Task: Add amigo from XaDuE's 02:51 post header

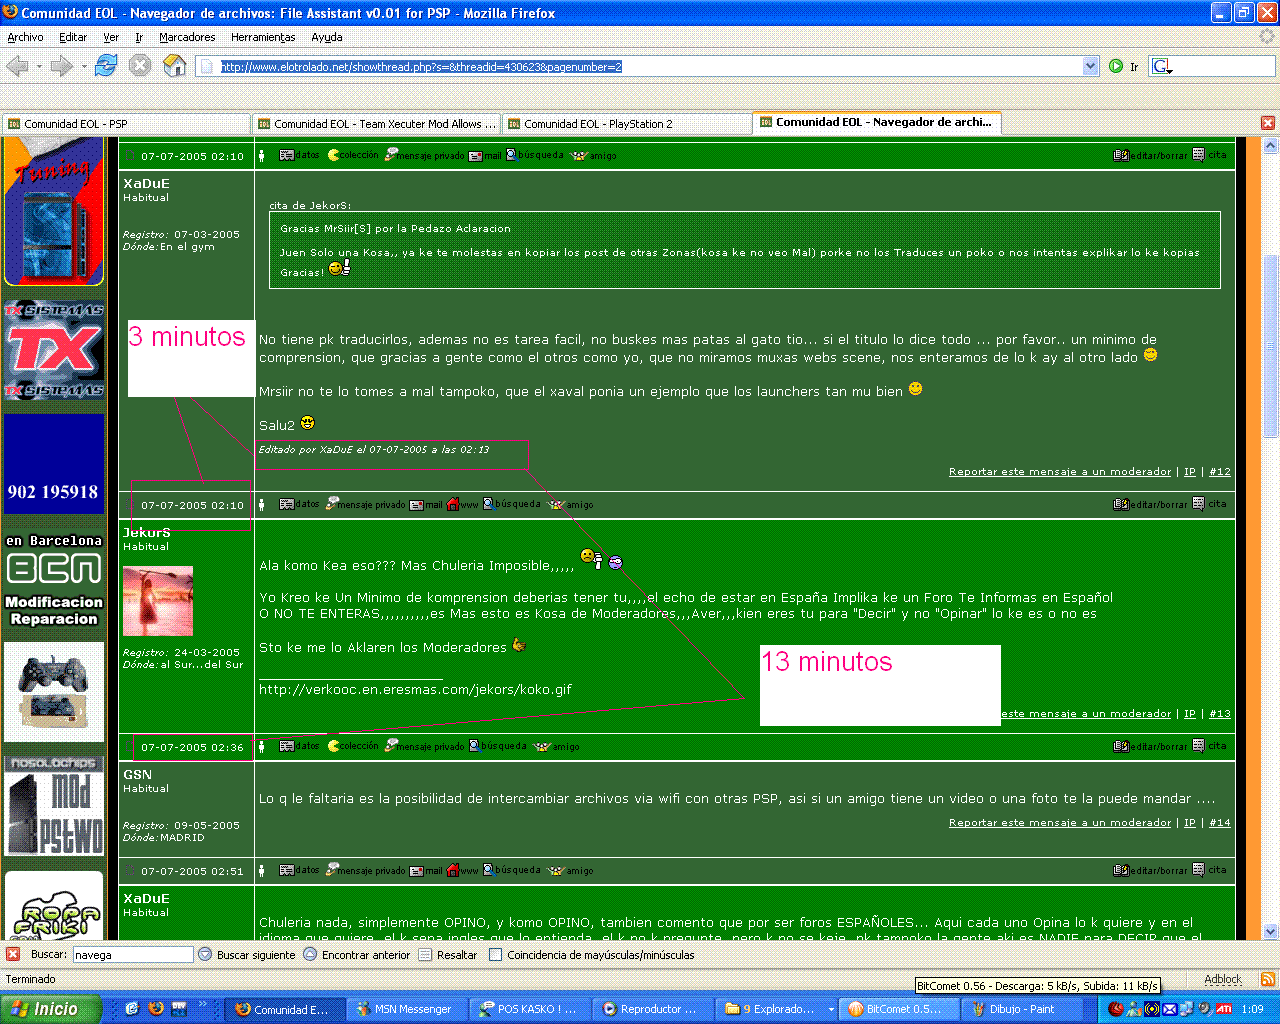Action: click(570, 871)
